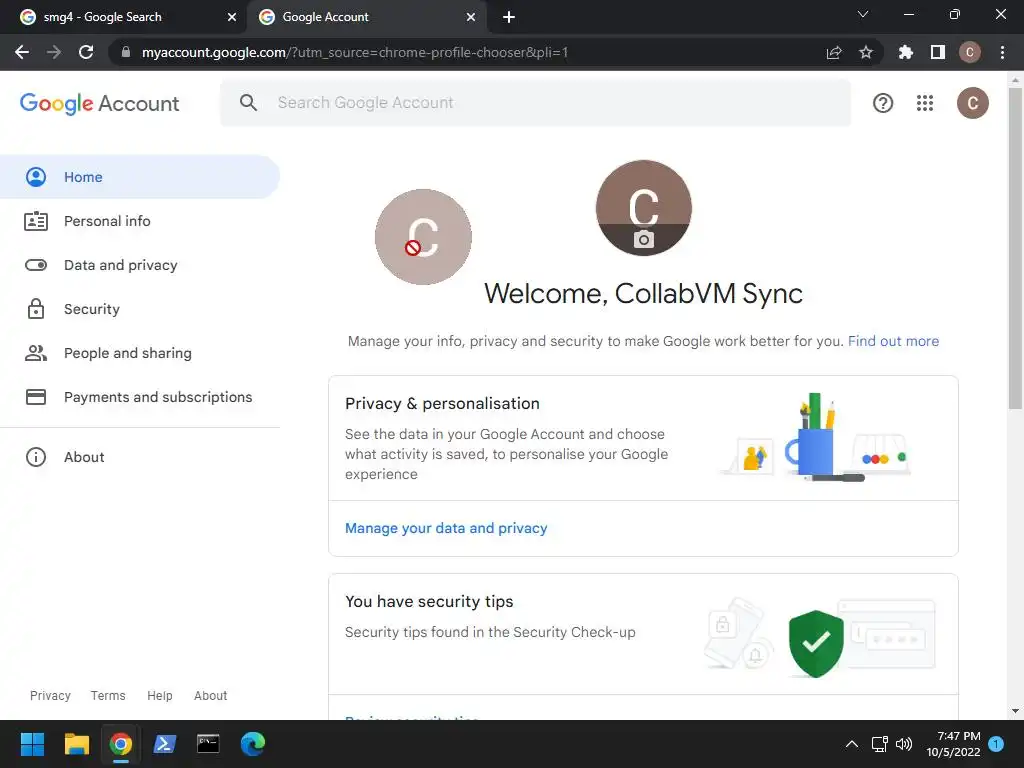The height and width of the screenshot is (768, 1024).
Task: Open the Help footer link
Action: coord(159,696)
